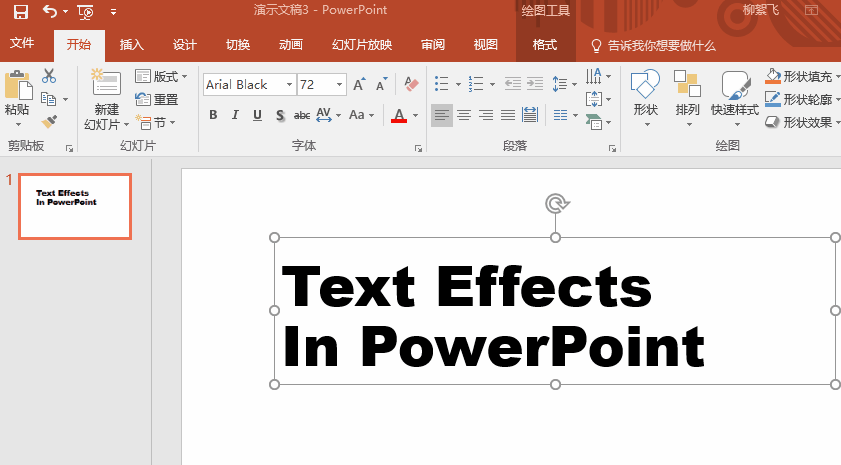Open the 节 section dropdown
This screenshot has width=841, height=465.
click(156, 122)
